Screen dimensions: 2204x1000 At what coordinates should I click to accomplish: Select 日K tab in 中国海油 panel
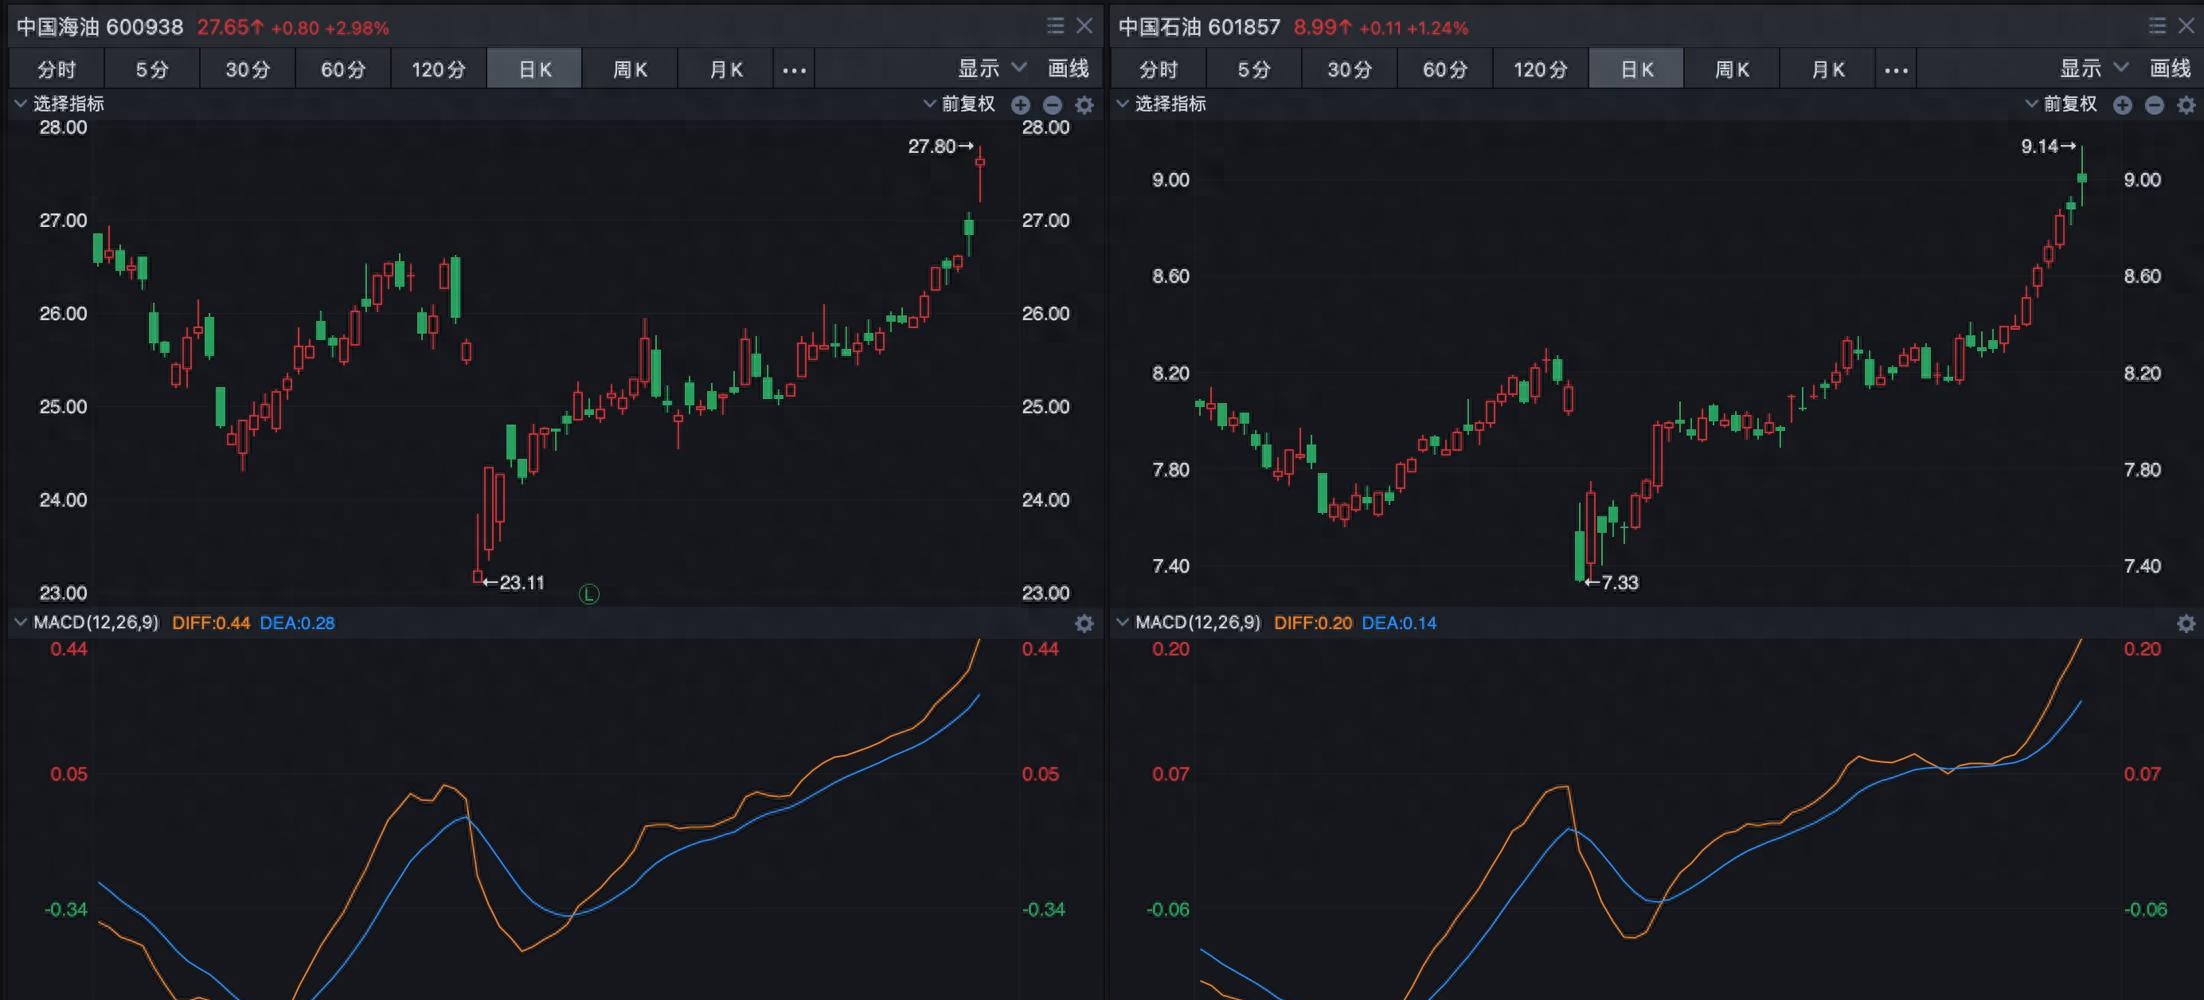click(x=535, y=70)
